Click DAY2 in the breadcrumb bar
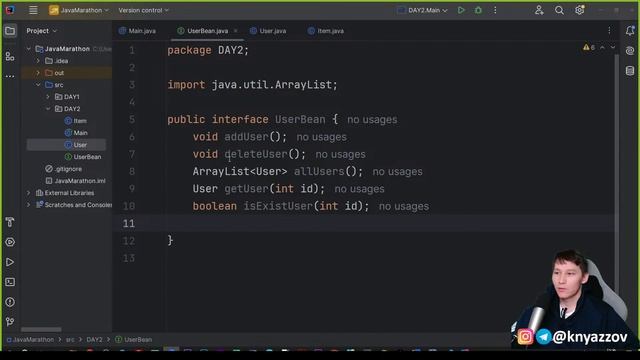640x360 pixels. click(x=94, y=340)
